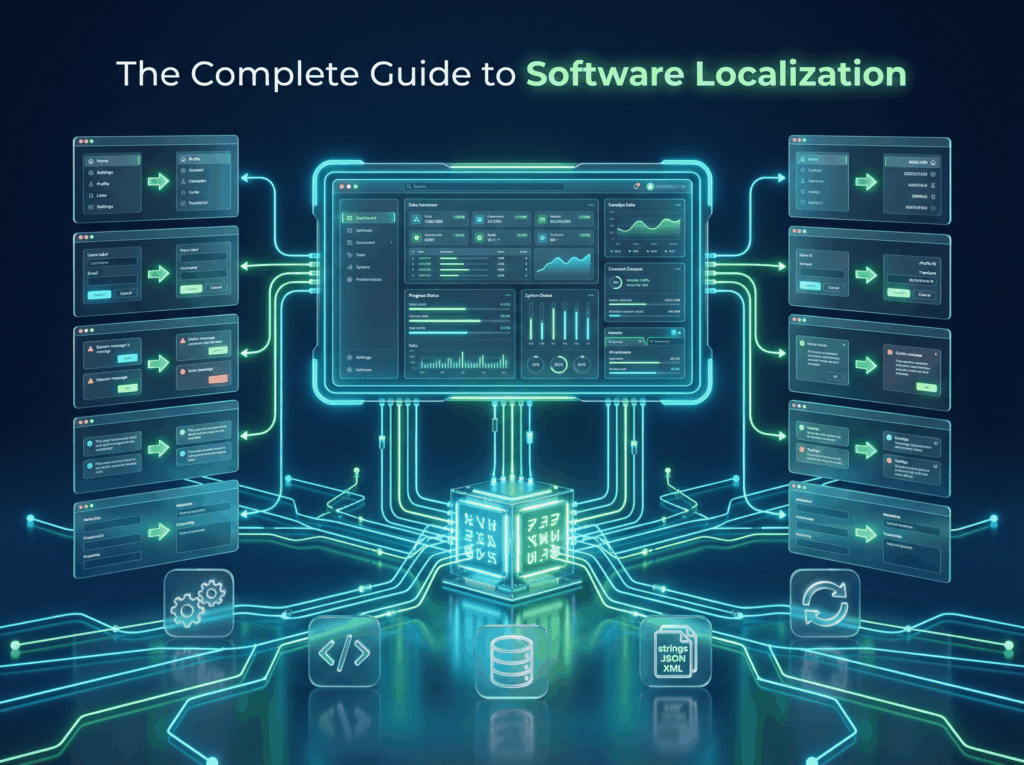Click 'Progress Status' heading in dashboard
The image size is (1024, 765).
click(x=424, y=295)
